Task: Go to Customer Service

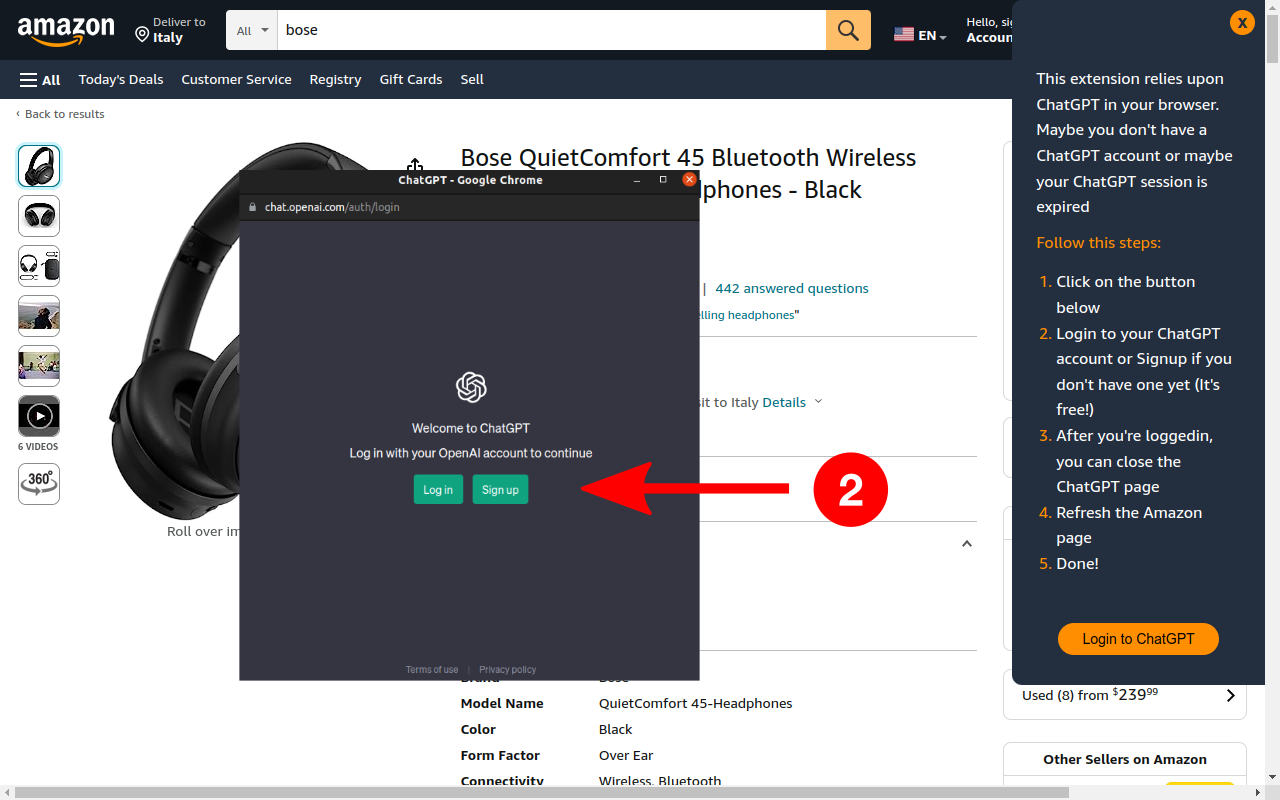Action: (236, 80)
